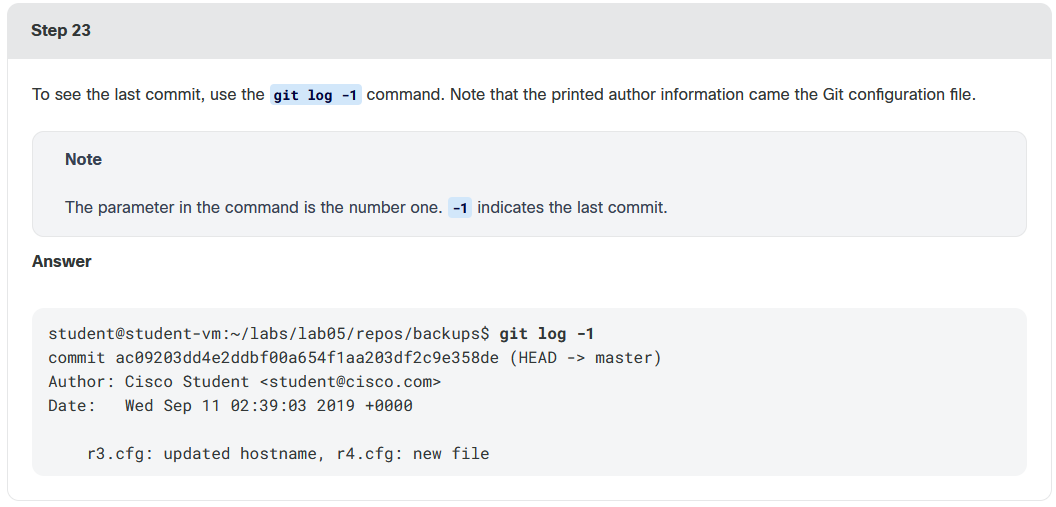The height and width of the screenshot is (507, 1056).
Task: Click the (HEAD -> master) reference
Action: point(585,358)
